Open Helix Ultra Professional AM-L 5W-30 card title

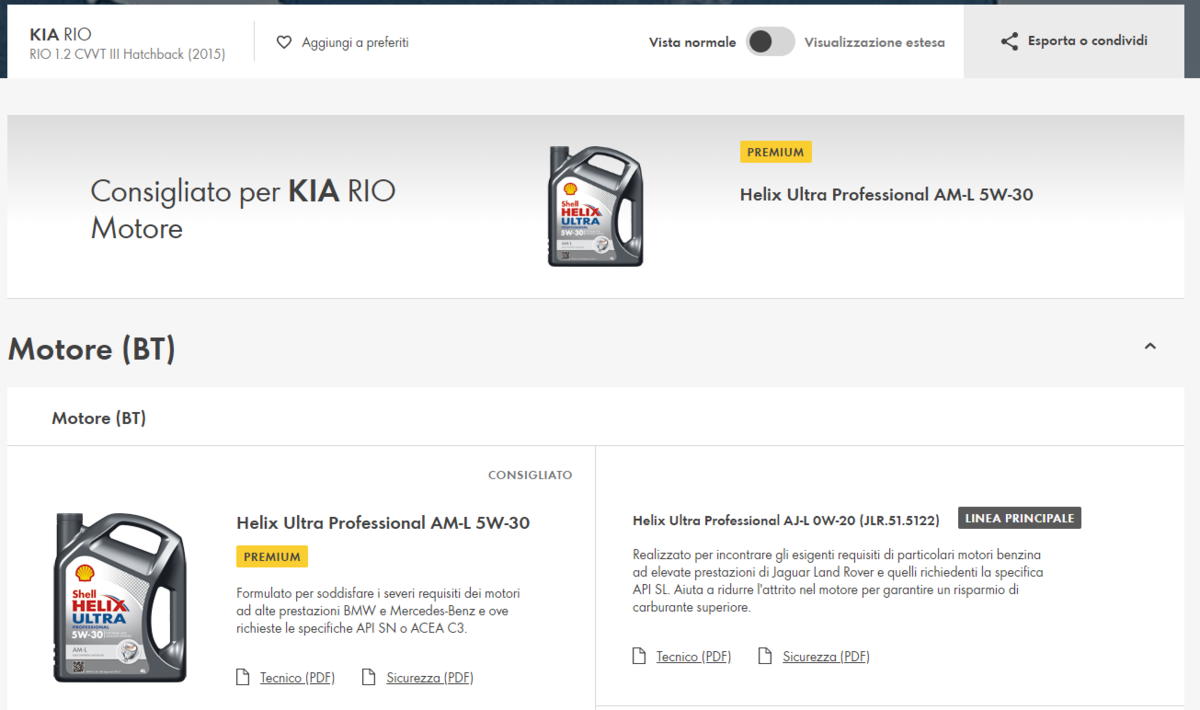tap(383, 522)
